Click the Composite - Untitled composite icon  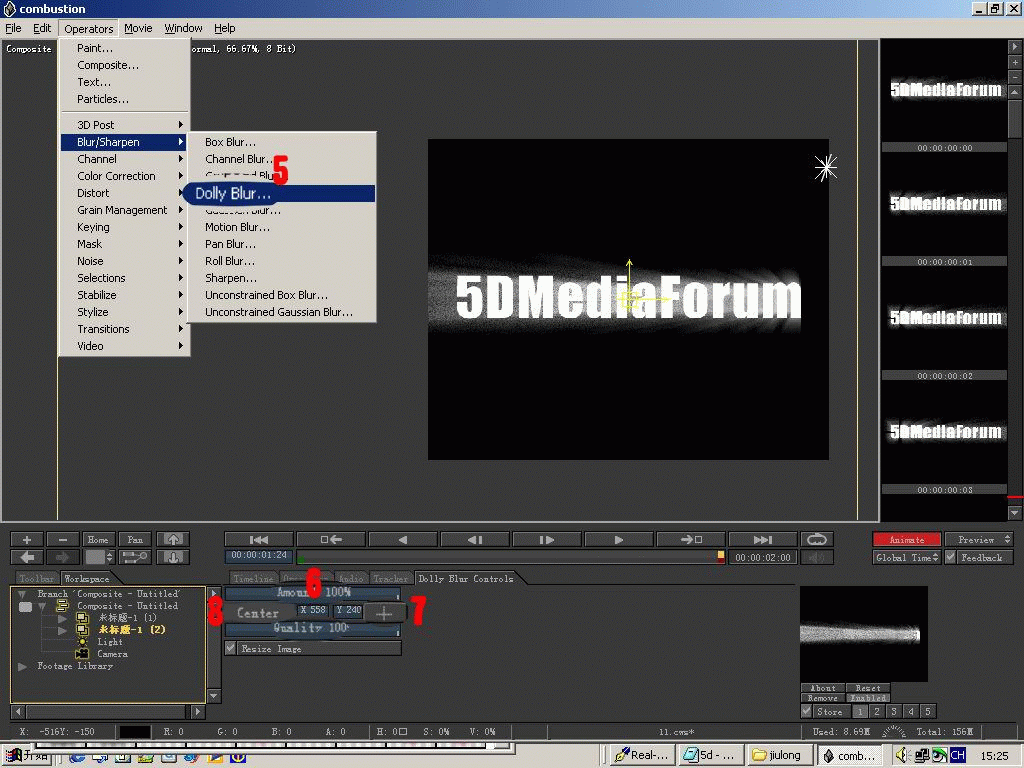tap(63, 605)
